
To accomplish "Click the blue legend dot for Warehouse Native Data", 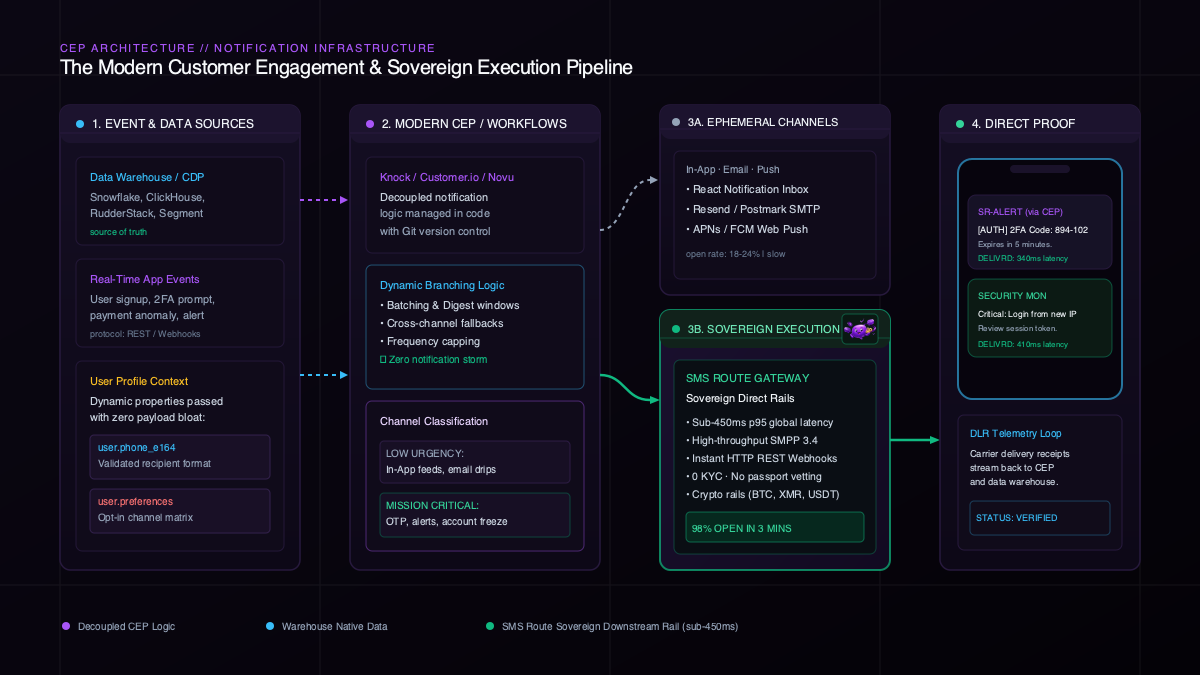I will pos(270,626).
